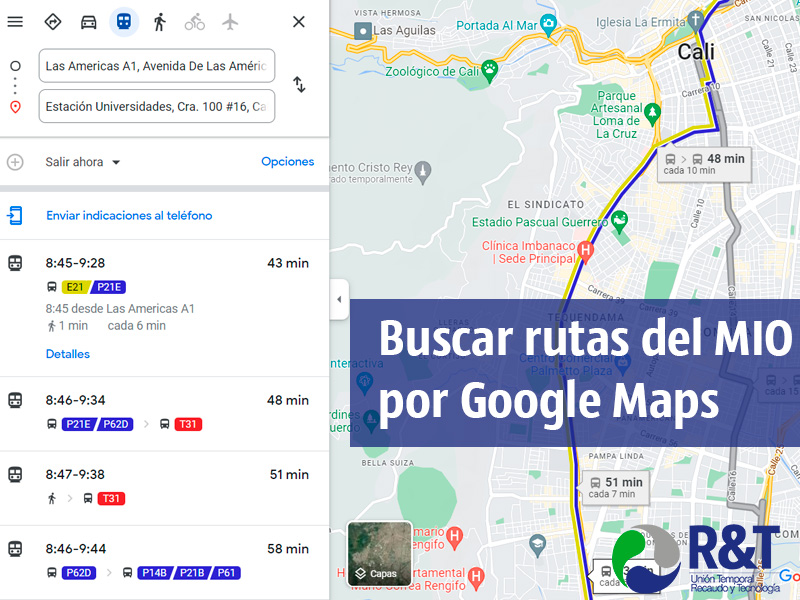Click the 58 min duration text
The width and height of the screenshot is (800, 600).
(x=288, y=549)
